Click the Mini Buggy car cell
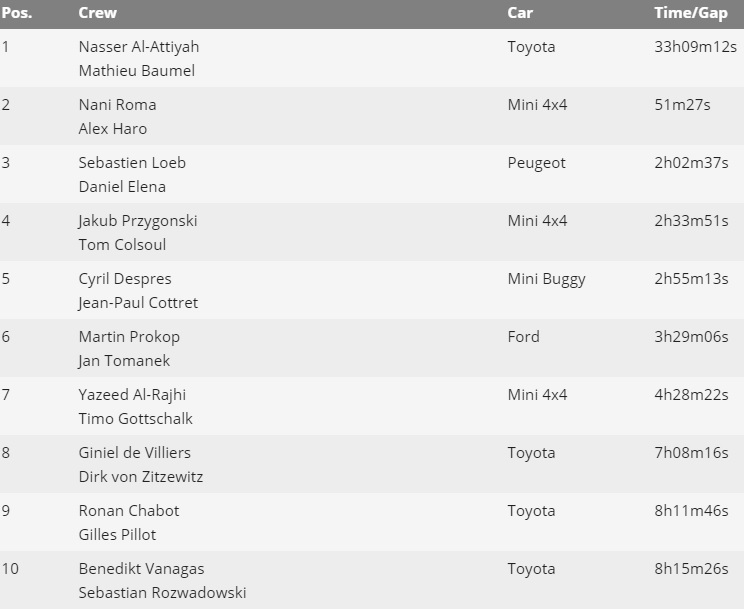 pos(546,280)
